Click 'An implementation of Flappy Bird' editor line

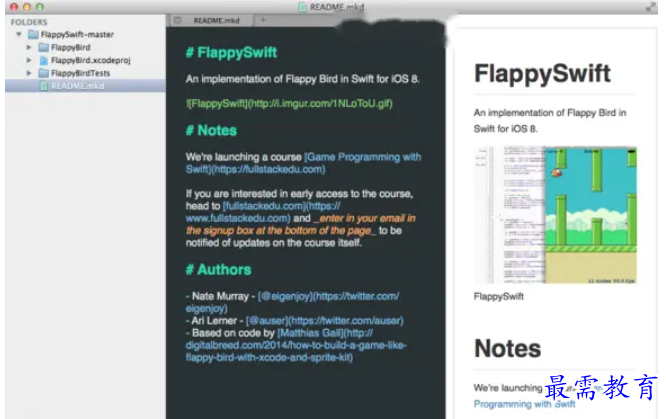coord(302,79)
